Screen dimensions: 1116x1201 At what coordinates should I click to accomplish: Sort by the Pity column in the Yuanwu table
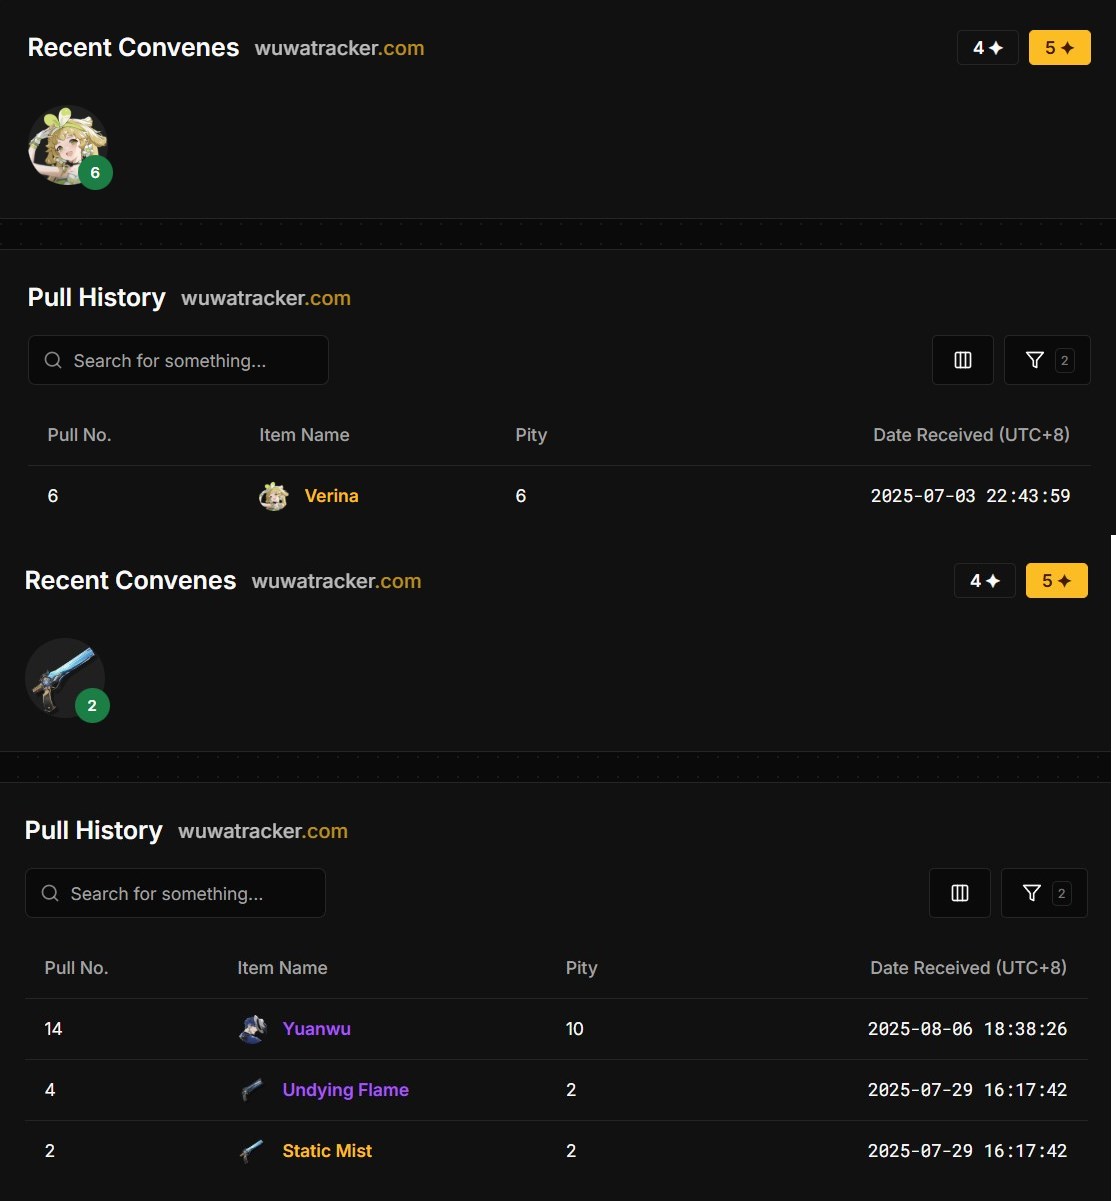pos(581,968)
